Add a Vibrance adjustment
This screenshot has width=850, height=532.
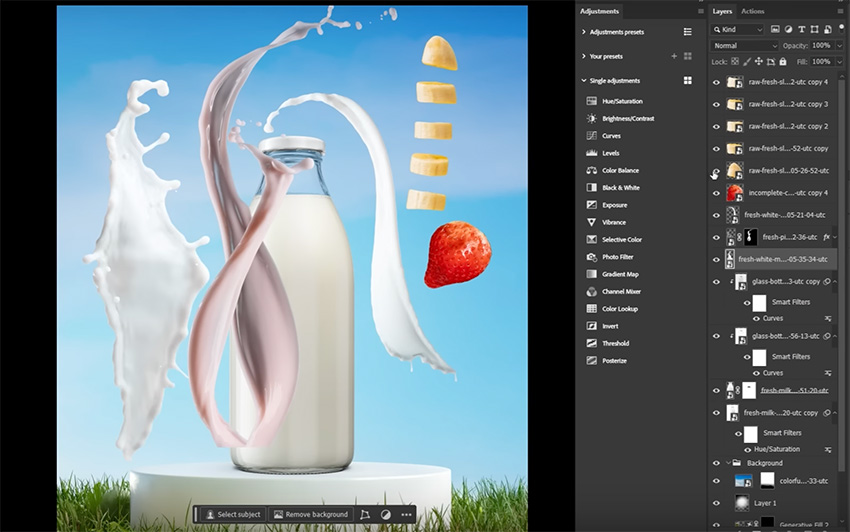(606, 222)
